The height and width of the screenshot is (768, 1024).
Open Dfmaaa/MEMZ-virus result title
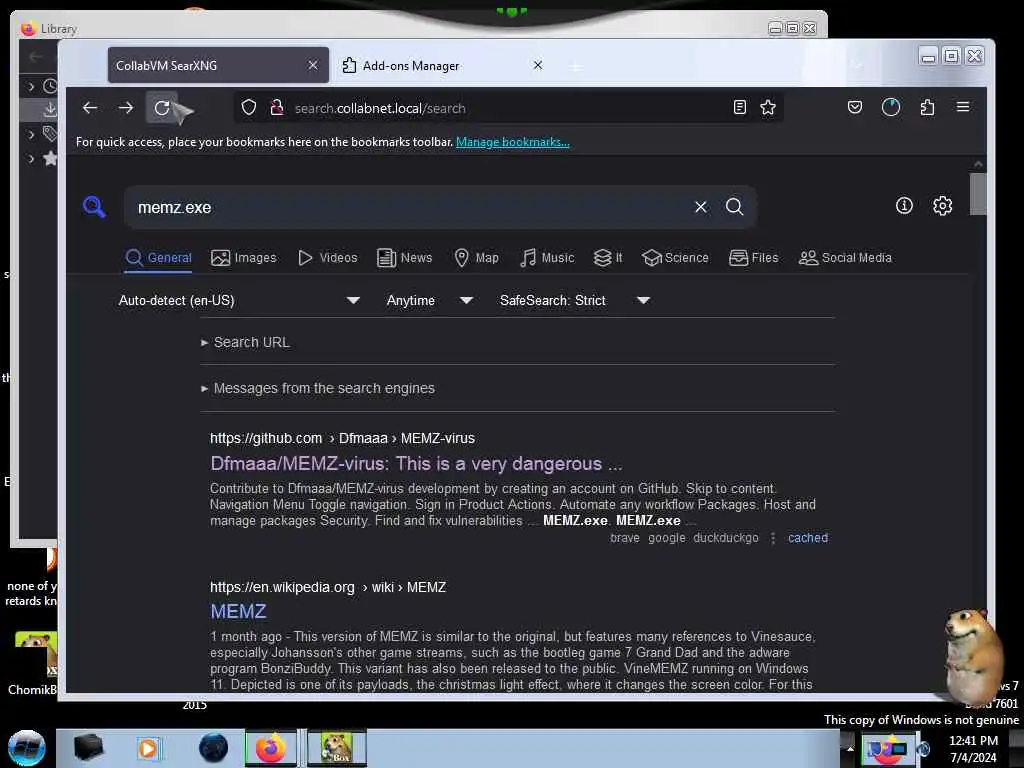coord(416,464)
